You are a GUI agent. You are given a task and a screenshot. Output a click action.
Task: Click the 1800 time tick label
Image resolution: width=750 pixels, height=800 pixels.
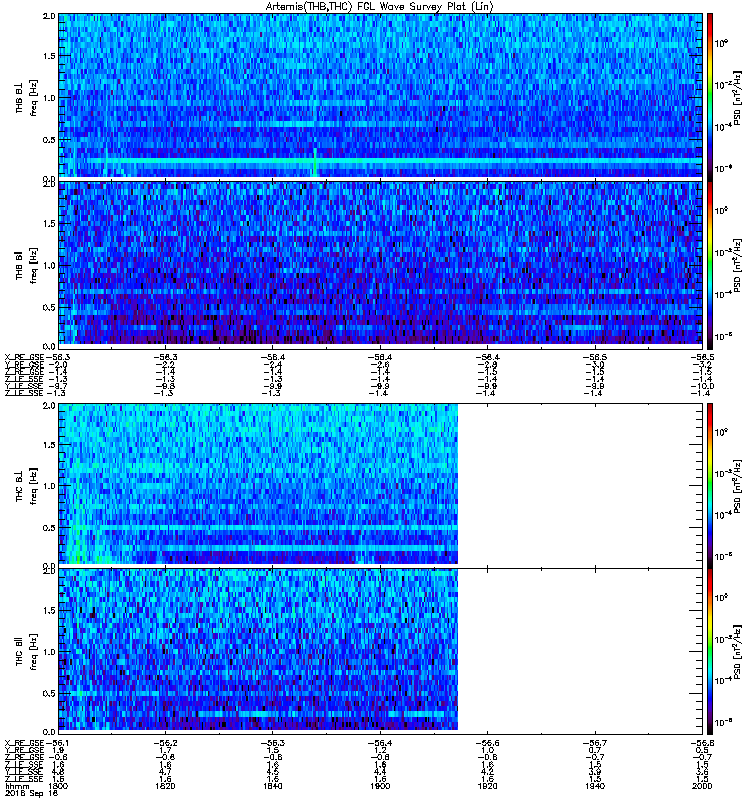(58, 786)
